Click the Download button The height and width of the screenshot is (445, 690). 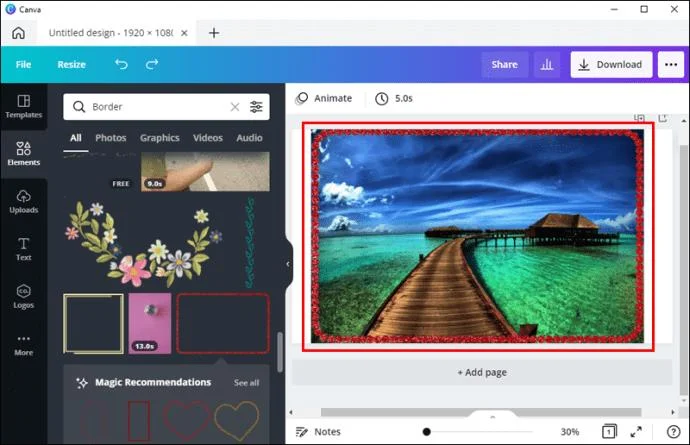click(611, 65)
